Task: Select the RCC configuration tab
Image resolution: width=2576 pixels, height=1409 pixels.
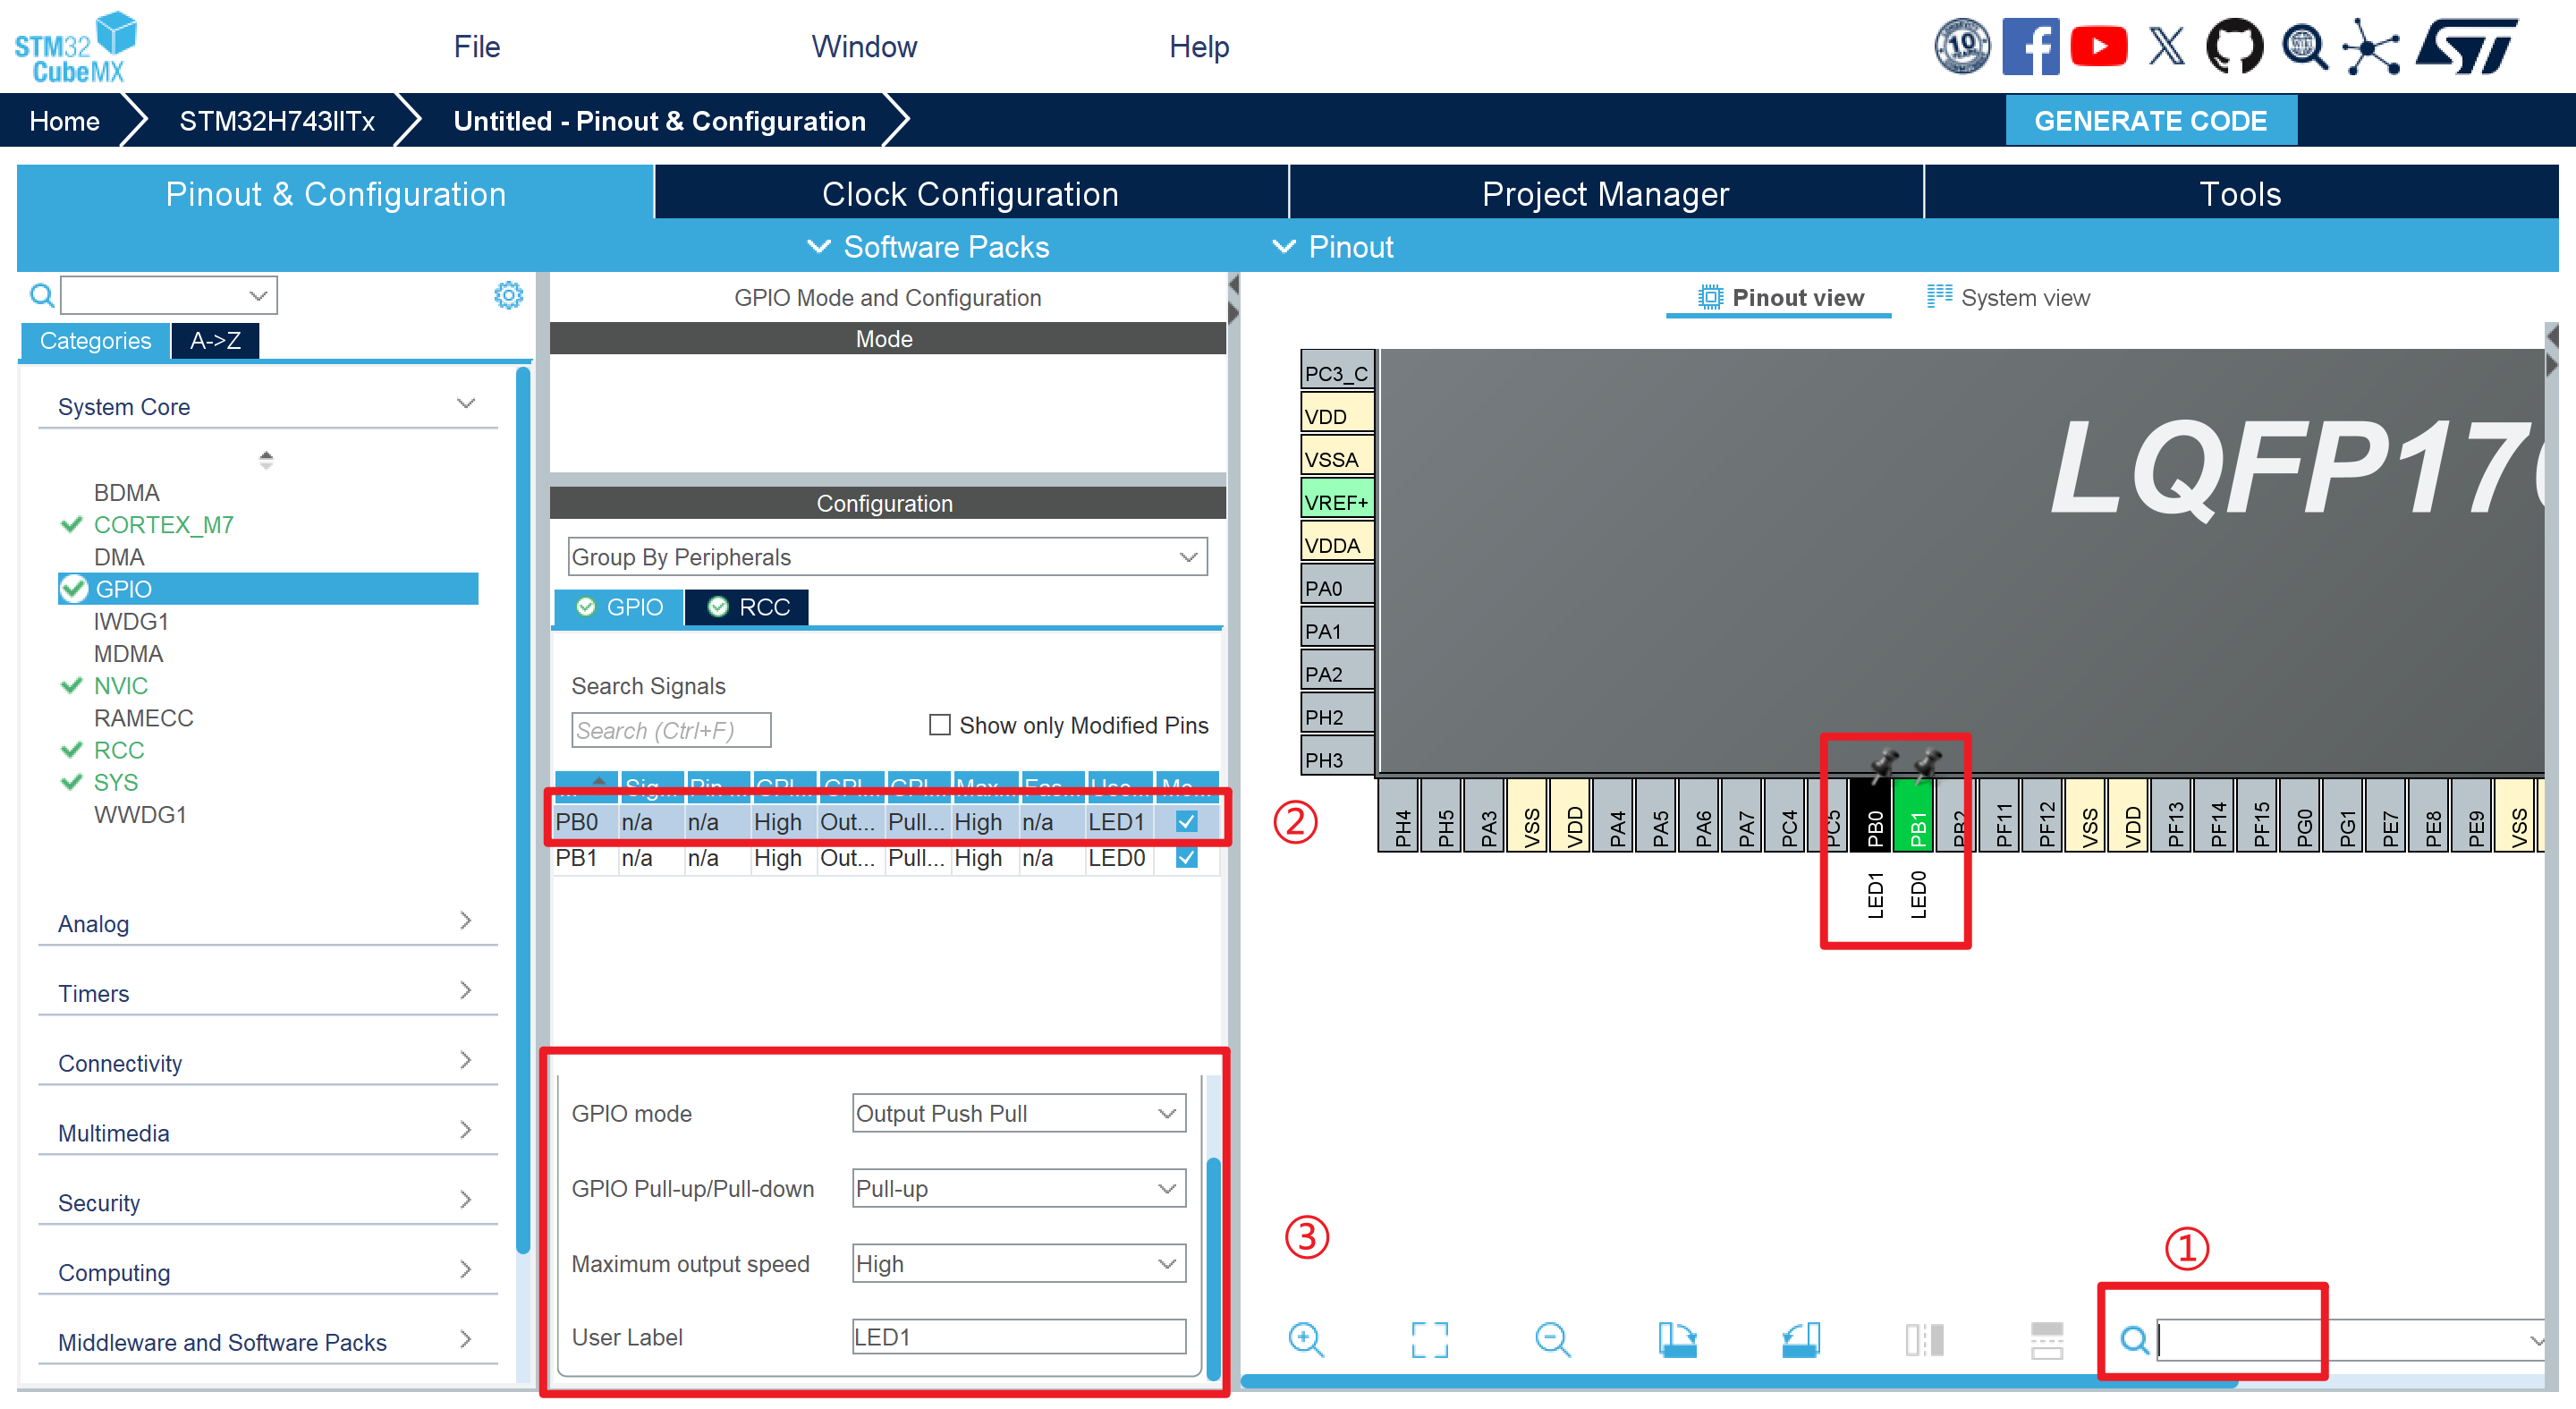Action: pos(747,606)
